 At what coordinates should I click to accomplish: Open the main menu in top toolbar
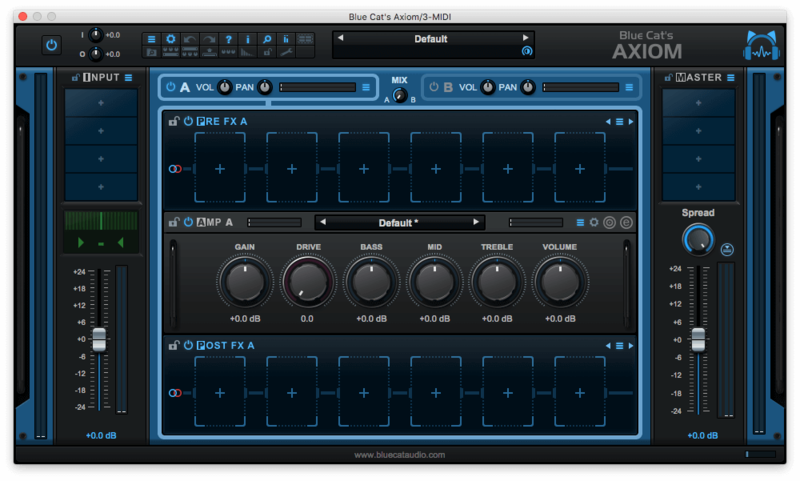pos(151,39)
